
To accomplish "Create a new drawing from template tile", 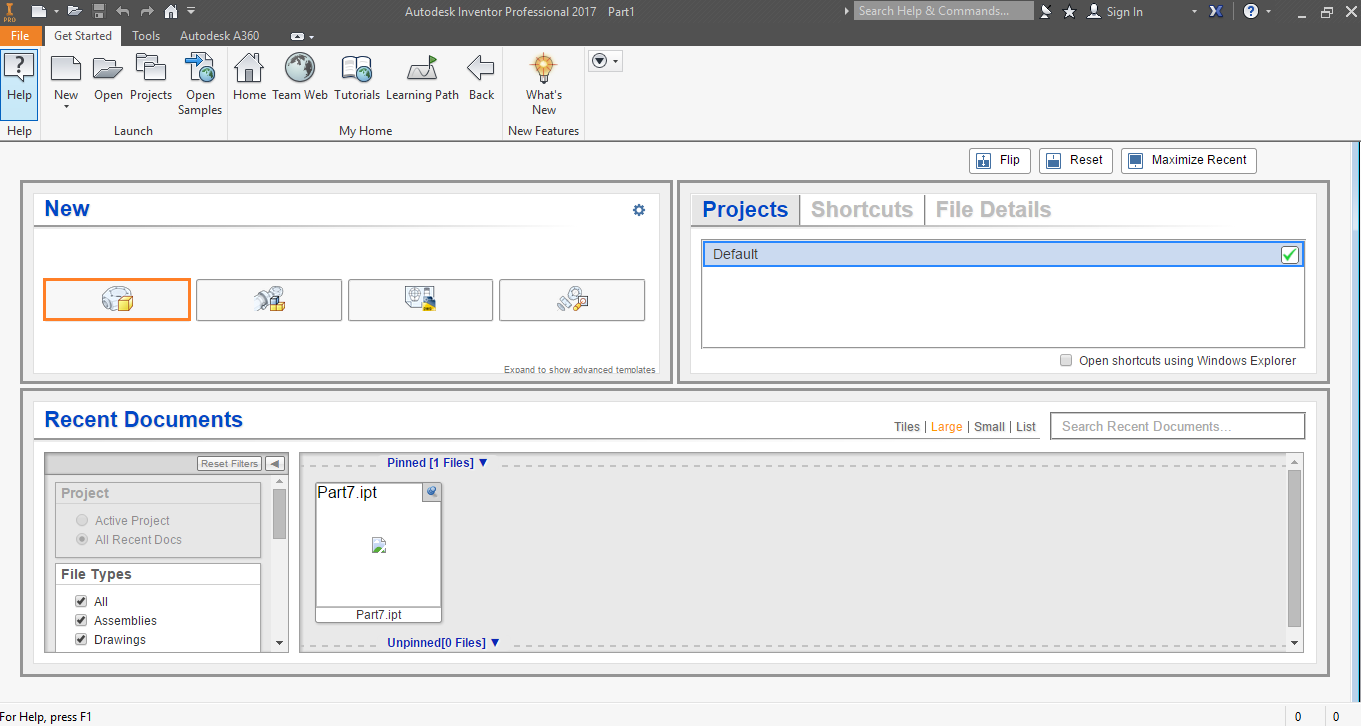I will point(420,300).
